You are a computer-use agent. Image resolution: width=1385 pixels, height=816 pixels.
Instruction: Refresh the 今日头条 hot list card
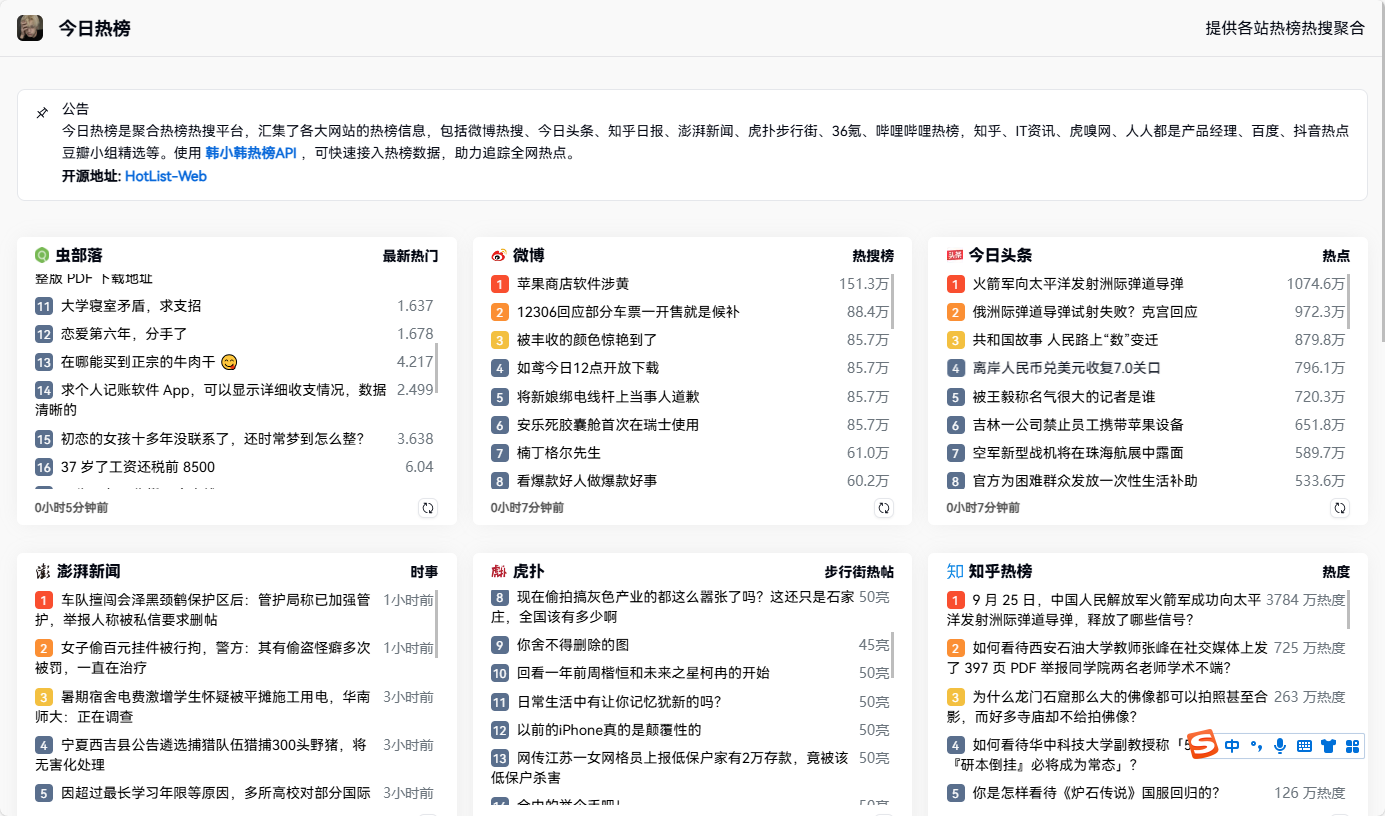(x=1340, y=508)
